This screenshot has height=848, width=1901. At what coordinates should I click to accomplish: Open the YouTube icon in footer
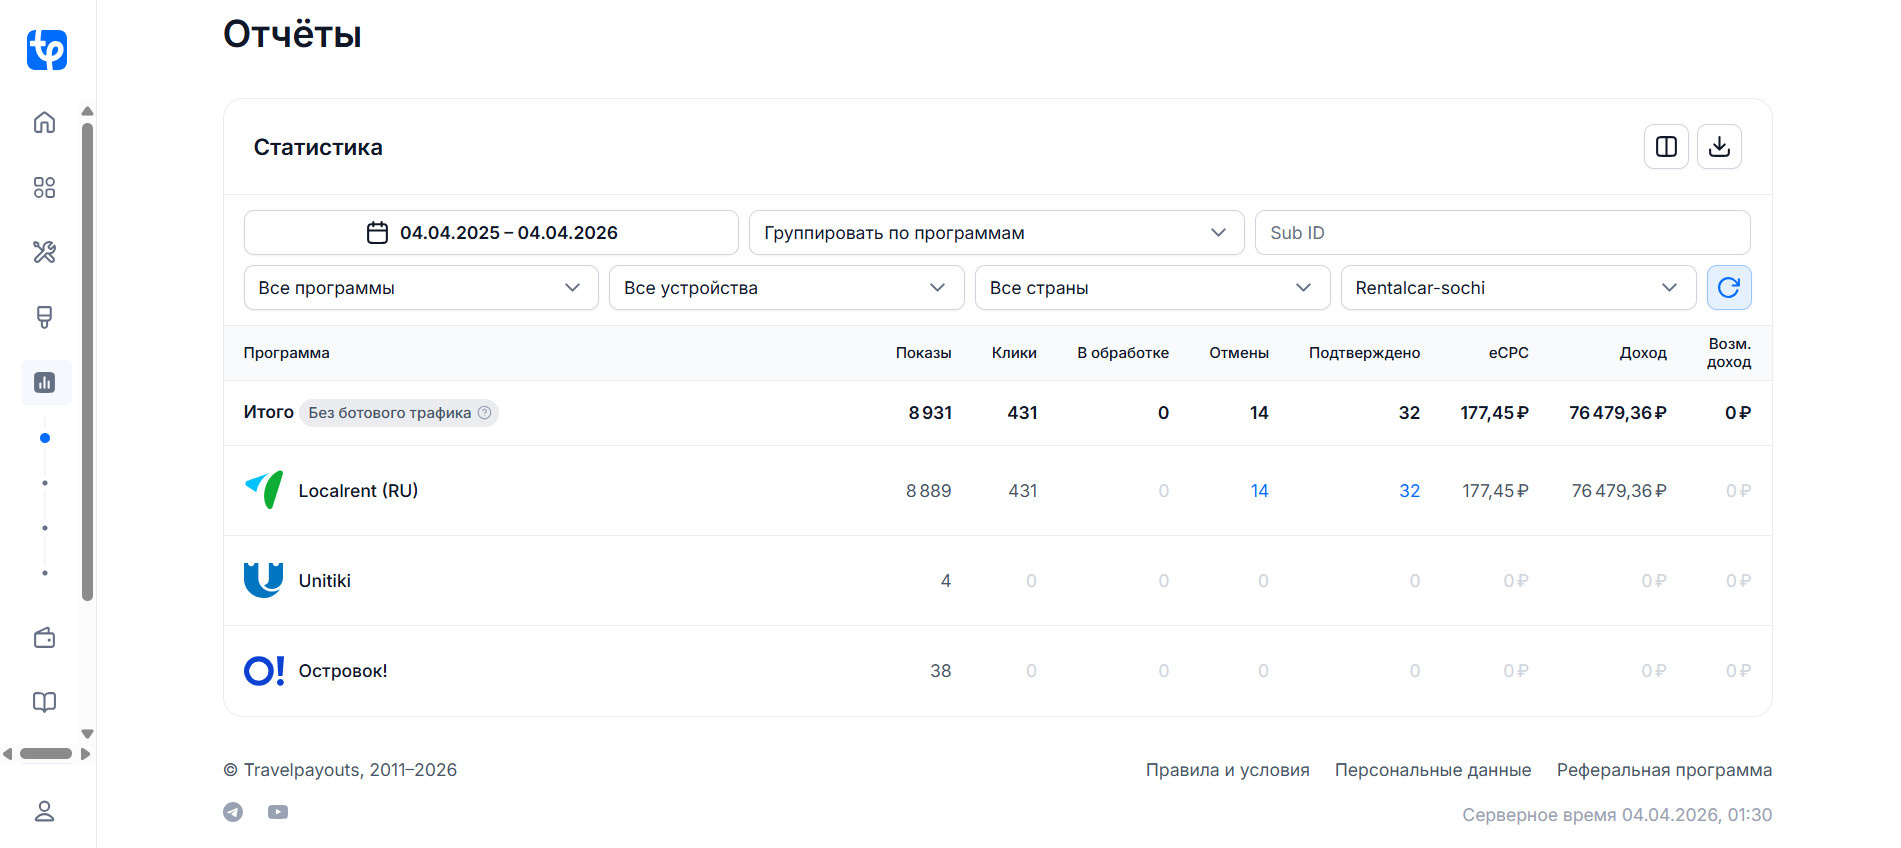click(278, 812)
